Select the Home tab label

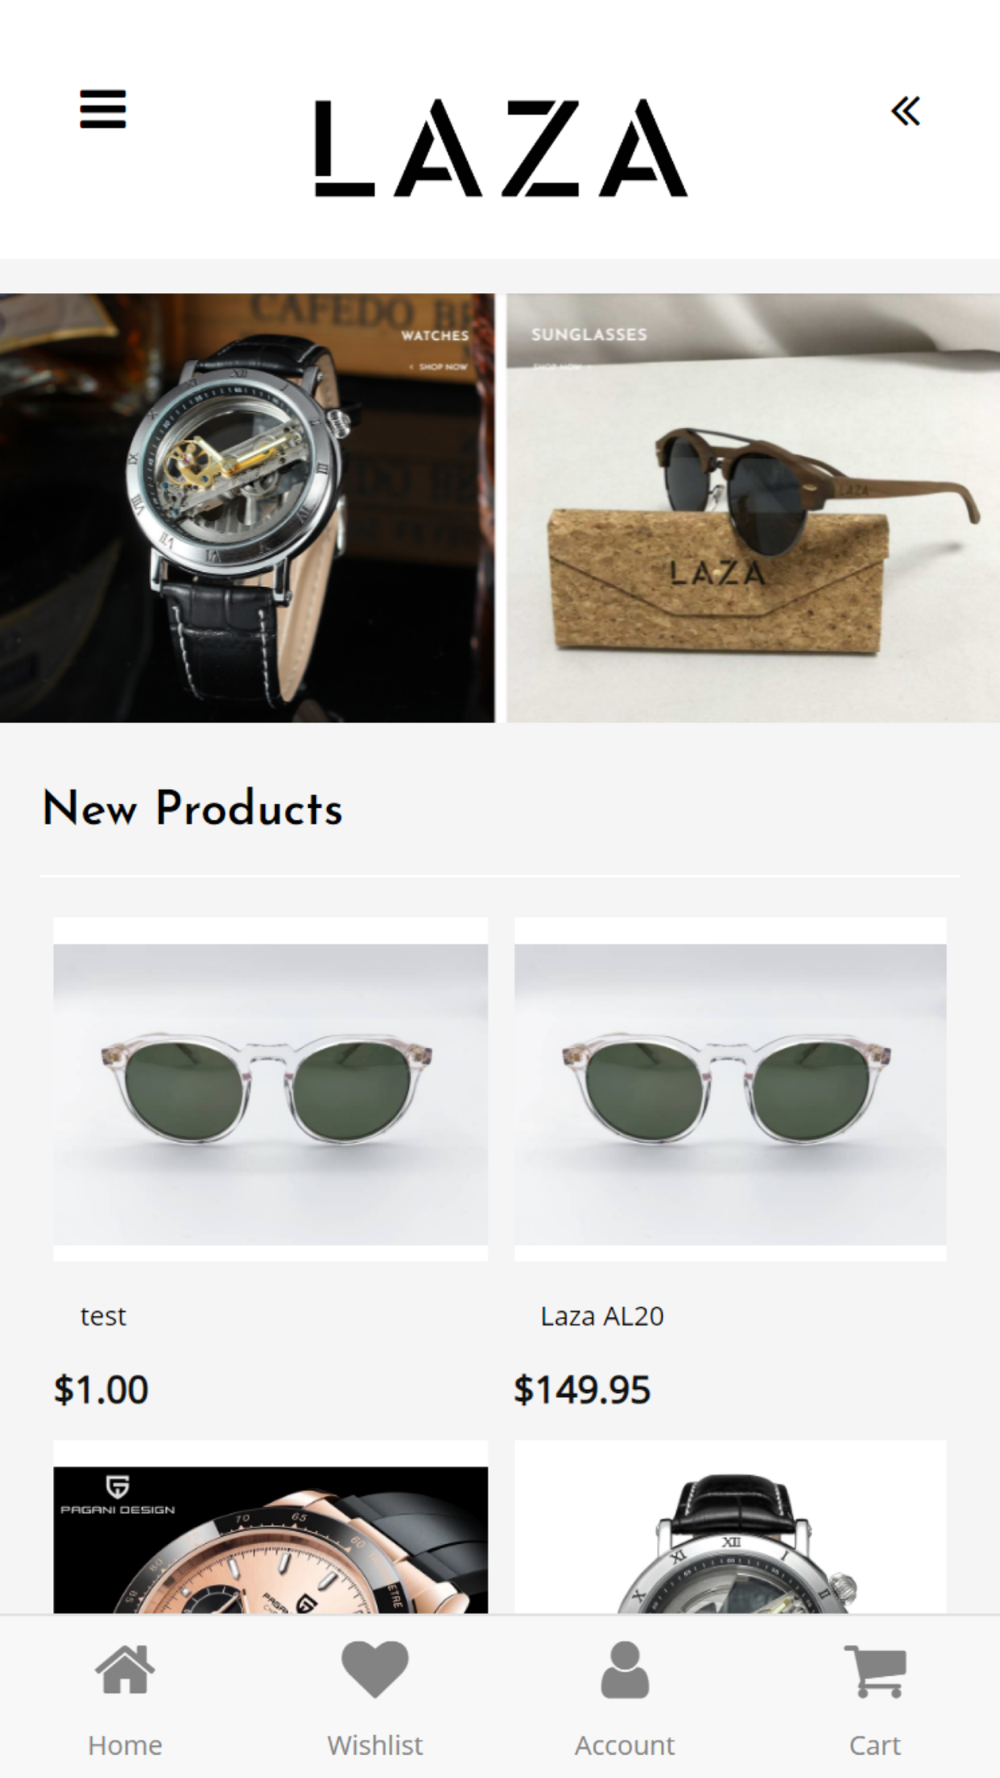tap(125, 1745)
